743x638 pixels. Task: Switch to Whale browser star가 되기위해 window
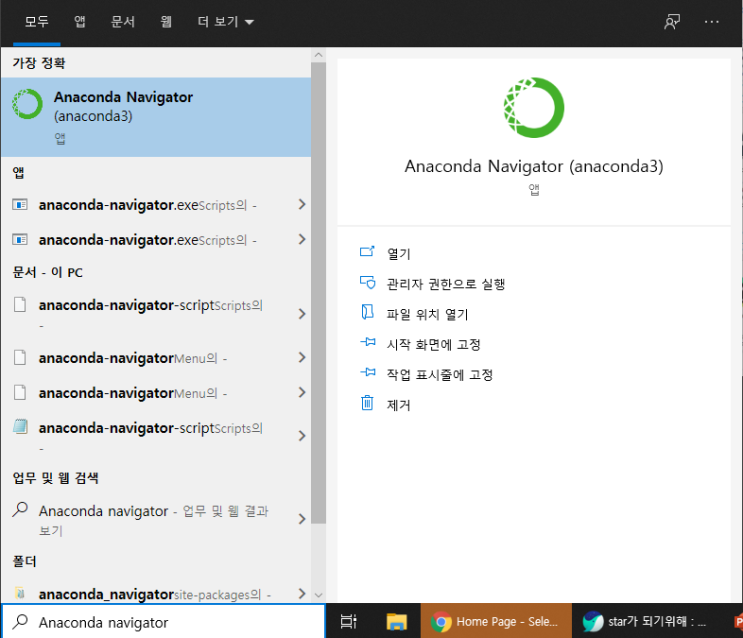coord(645,621)
